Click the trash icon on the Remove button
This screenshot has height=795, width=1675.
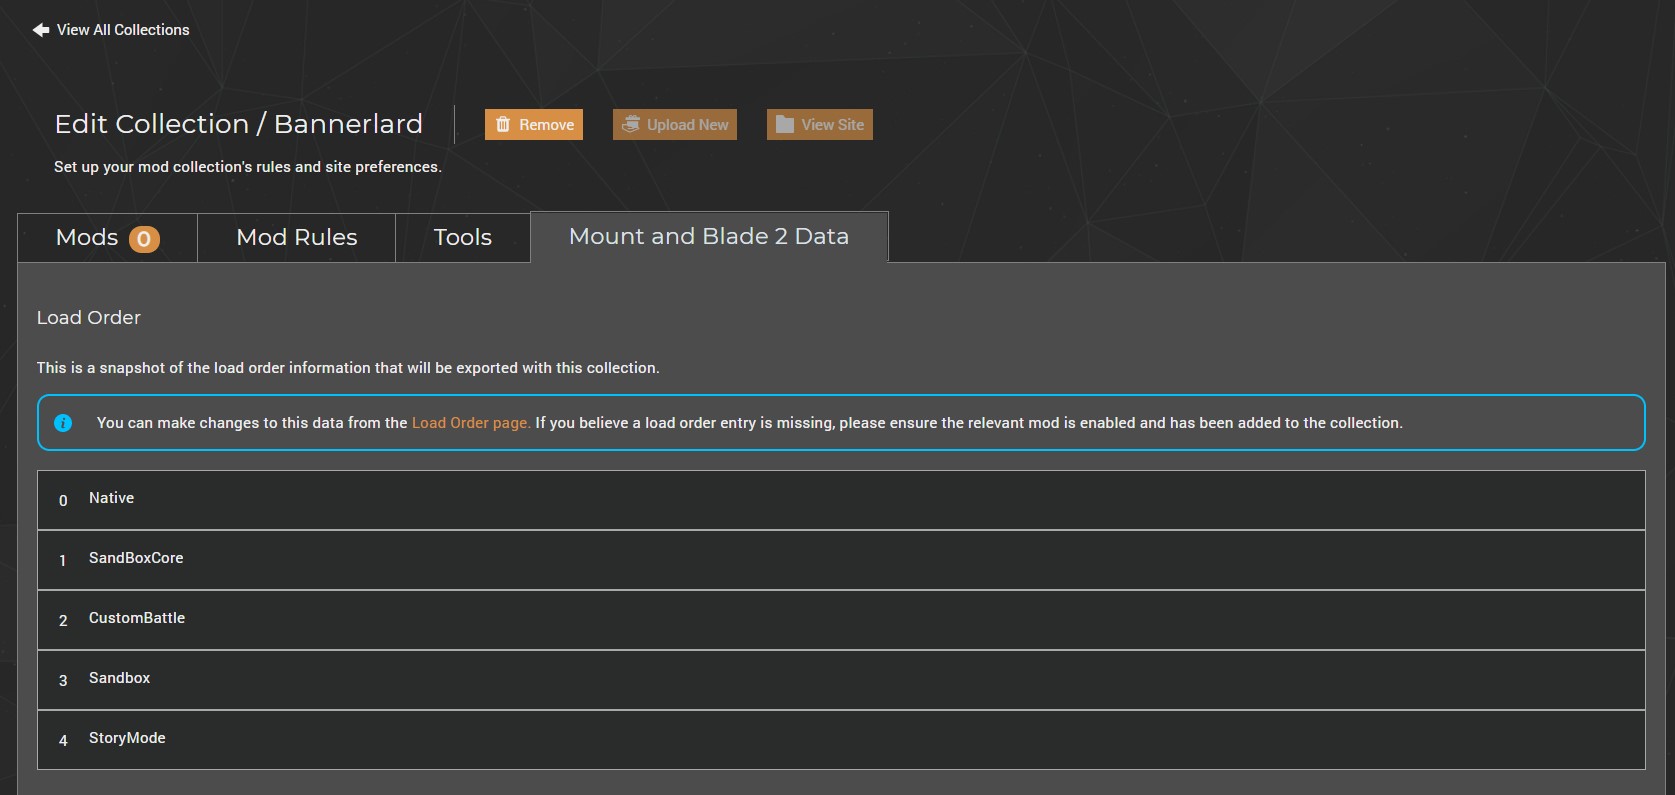coord(503,125)
